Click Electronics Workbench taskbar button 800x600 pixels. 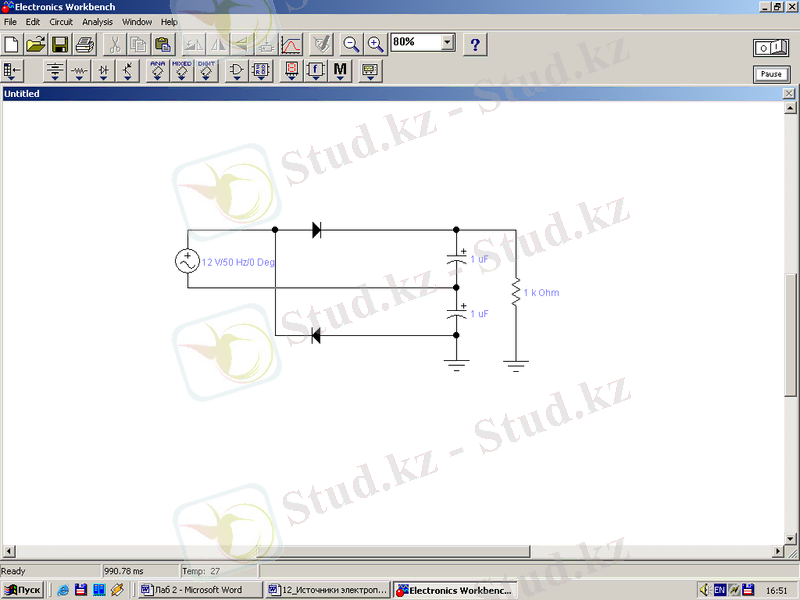(456, 590)
